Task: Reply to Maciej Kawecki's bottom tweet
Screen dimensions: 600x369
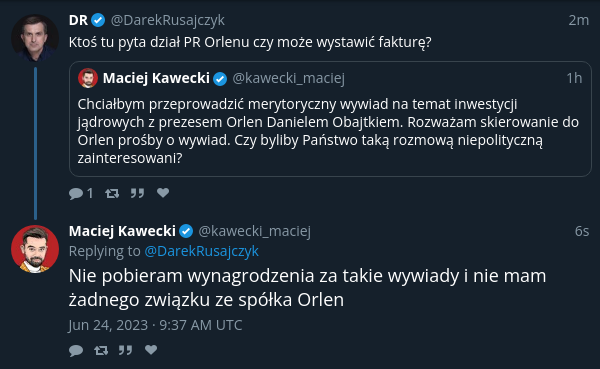Action: (76, 350)
